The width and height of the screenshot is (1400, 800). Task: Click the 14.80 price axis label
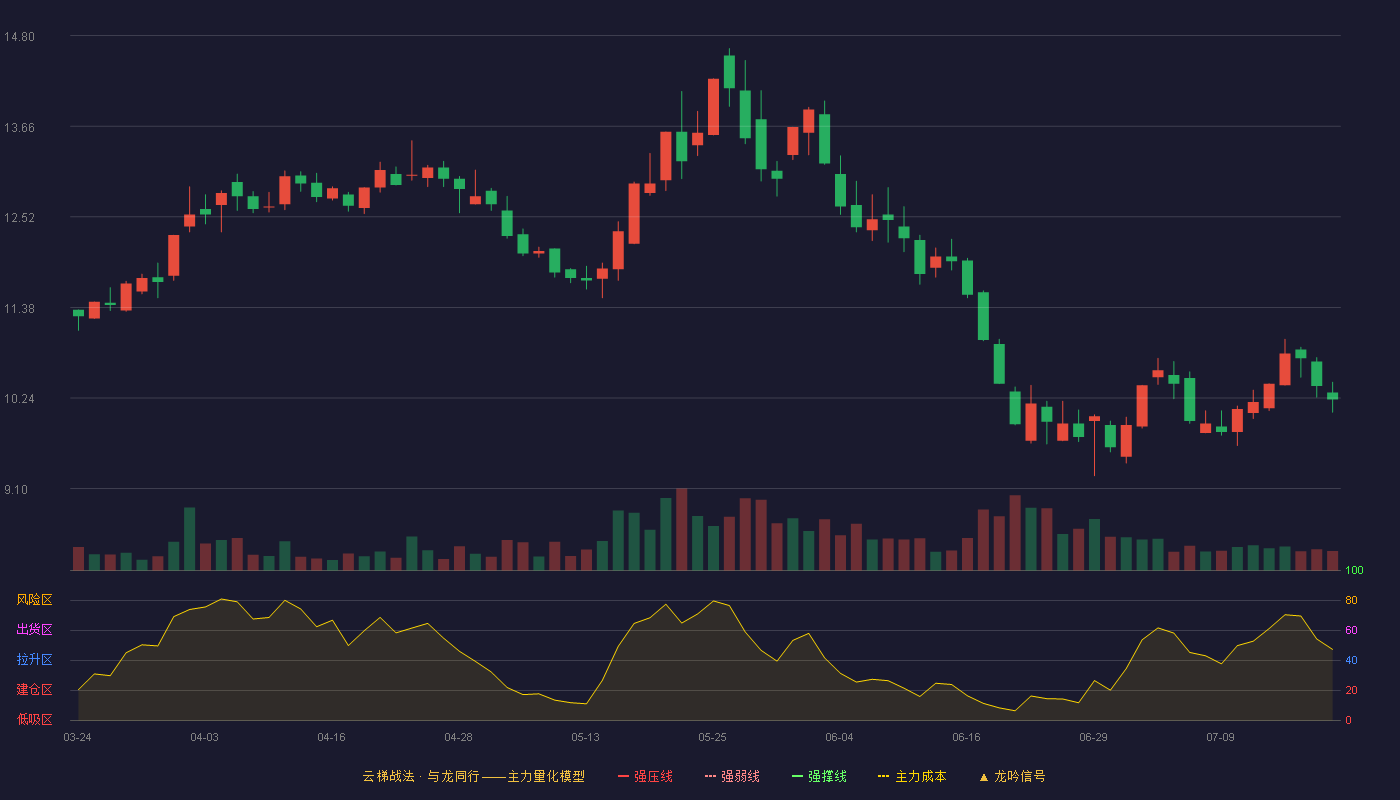tap(19, 37)
